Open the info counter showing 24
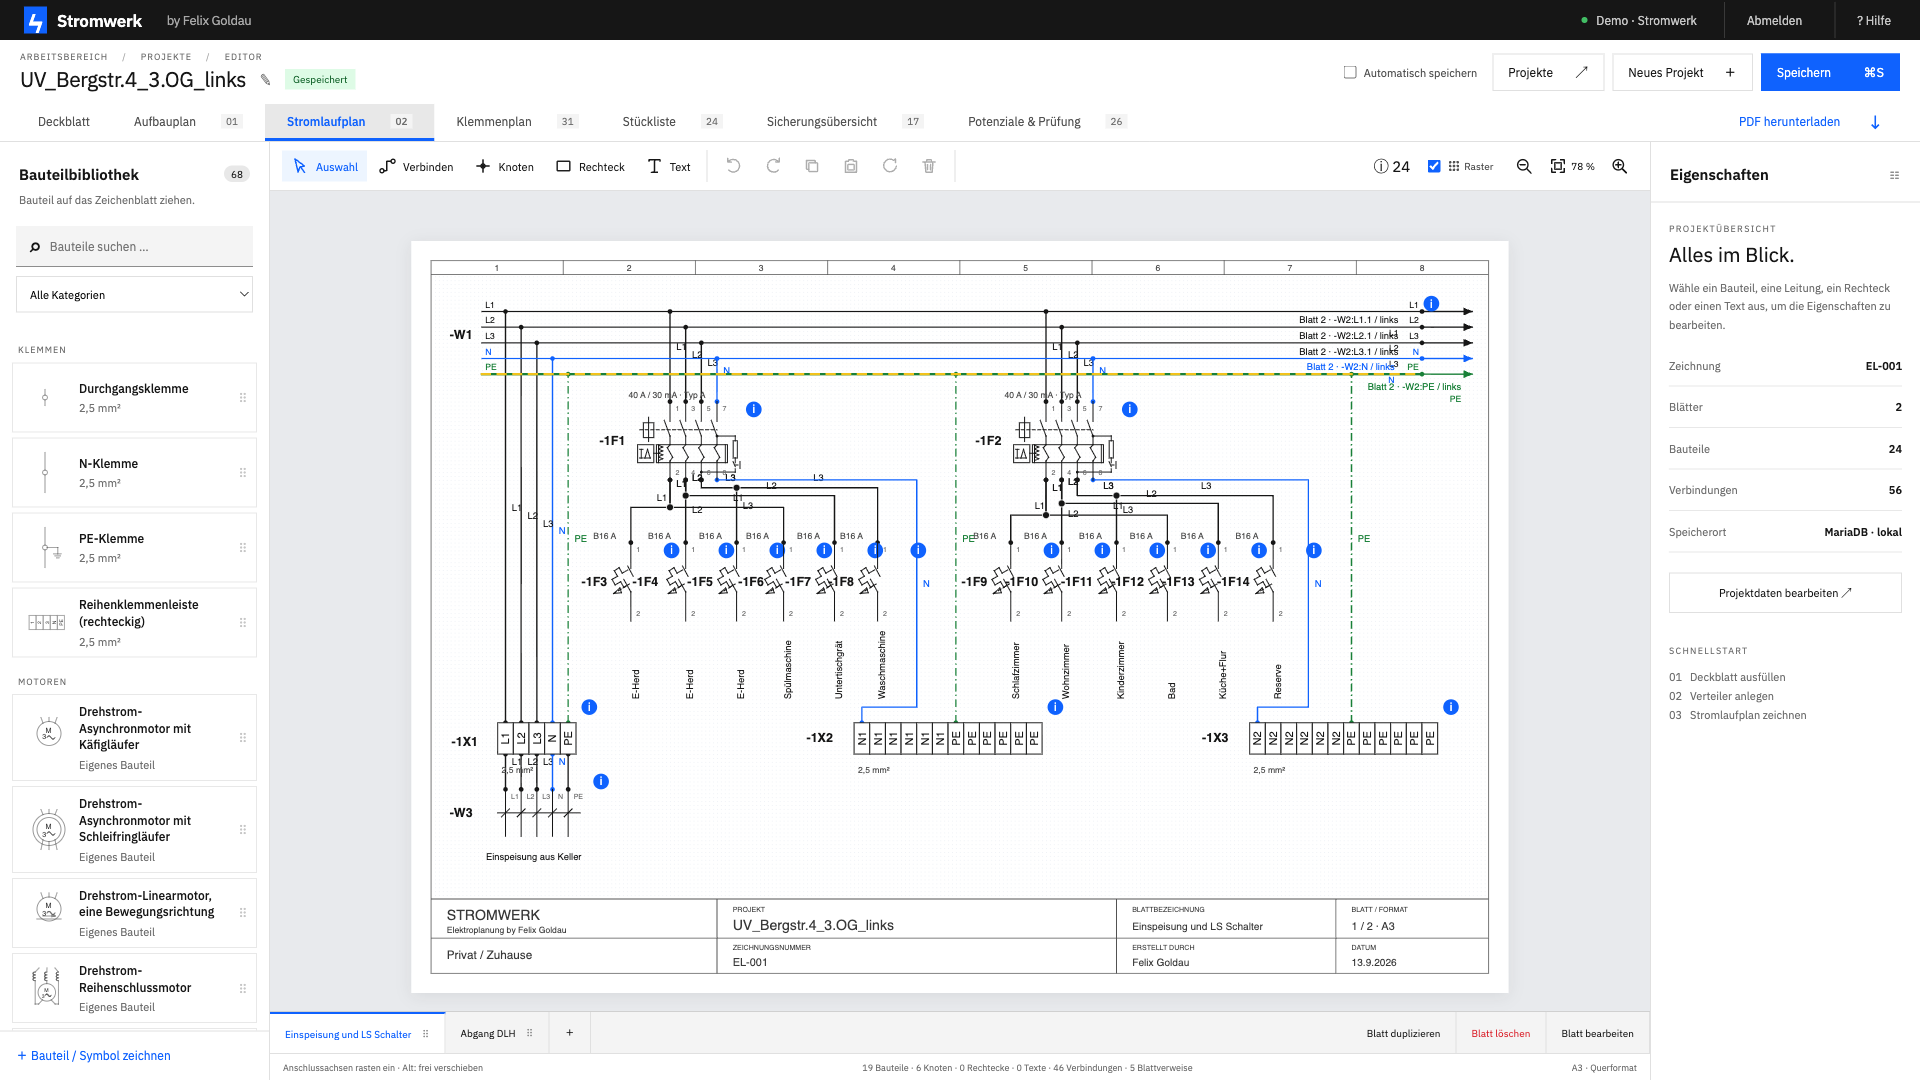 click(1391, 166)
